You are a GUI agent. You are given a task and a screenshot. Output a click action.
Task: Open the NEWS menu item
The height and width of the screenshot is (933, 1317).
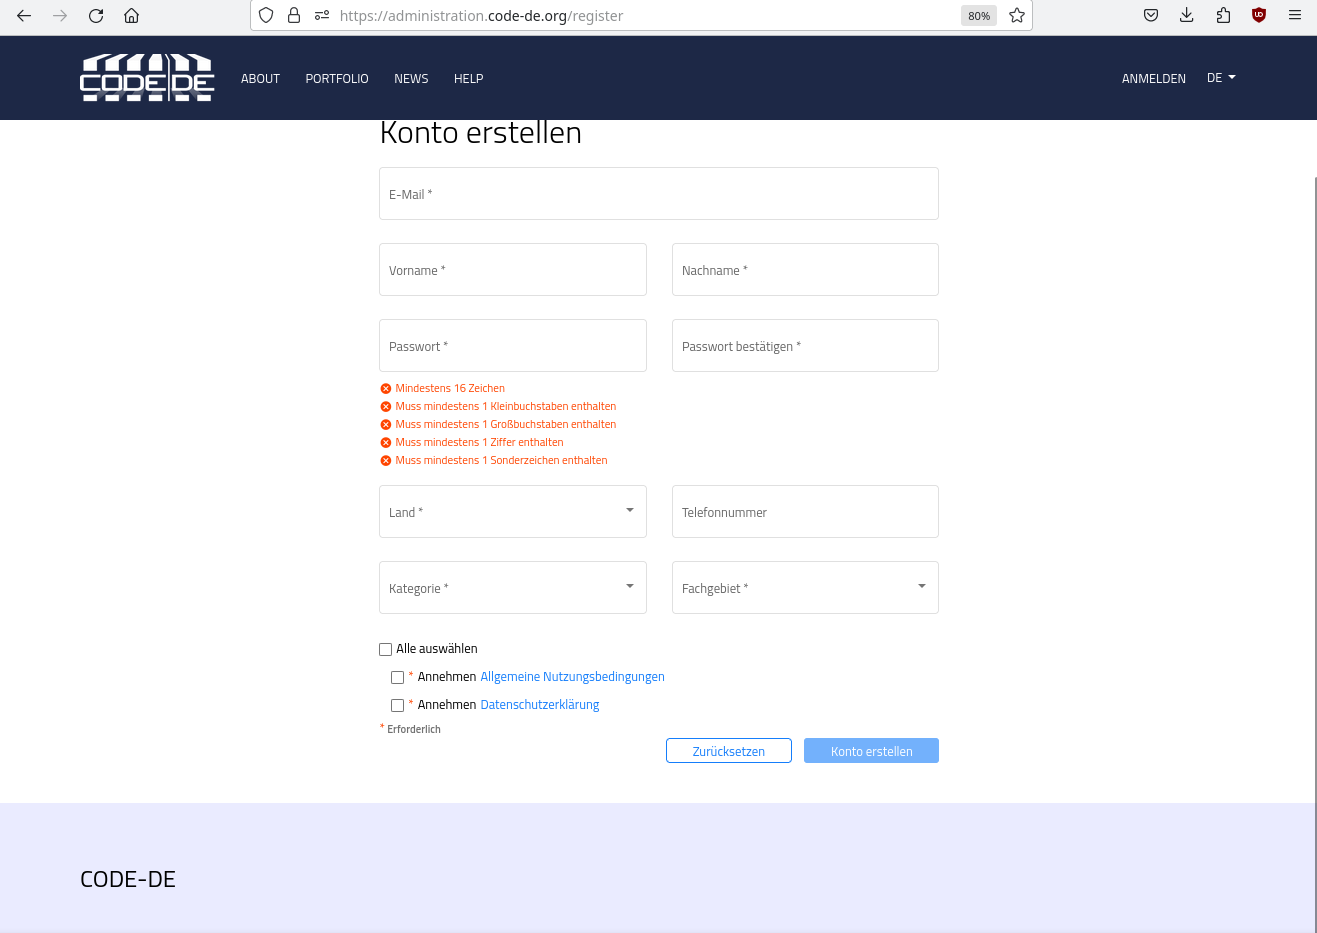pos(411,78)
